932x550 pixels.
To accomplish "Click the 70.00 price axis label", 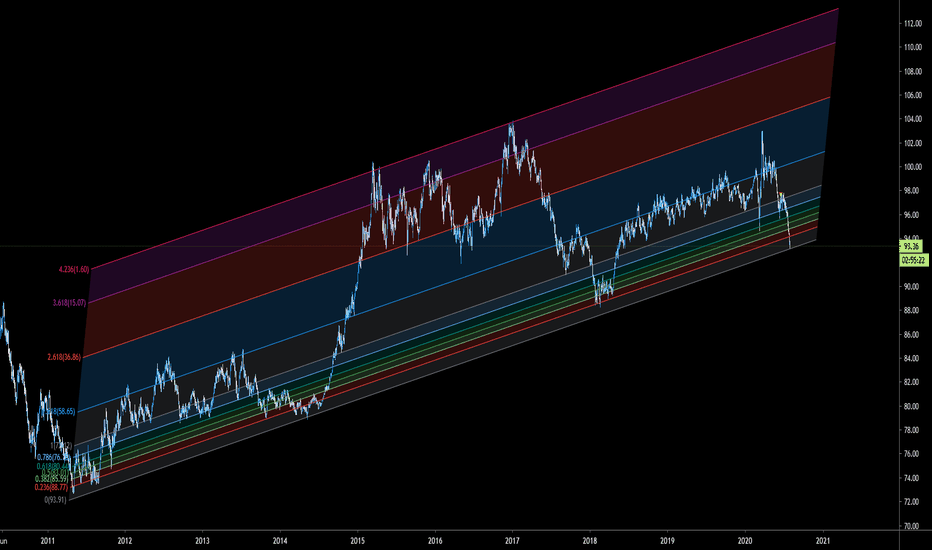I will (x=913, y=526).
